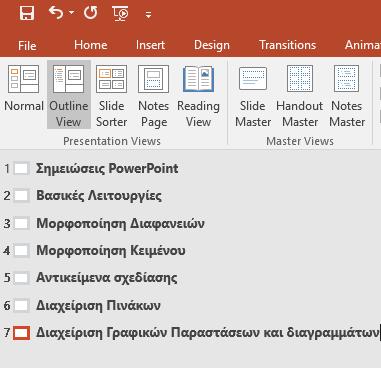Click title 'Διαχείριση Γραφικών Παραστάσεων και διαγραμμάτων'
381x368 pixels.
[x=207, y=333]
